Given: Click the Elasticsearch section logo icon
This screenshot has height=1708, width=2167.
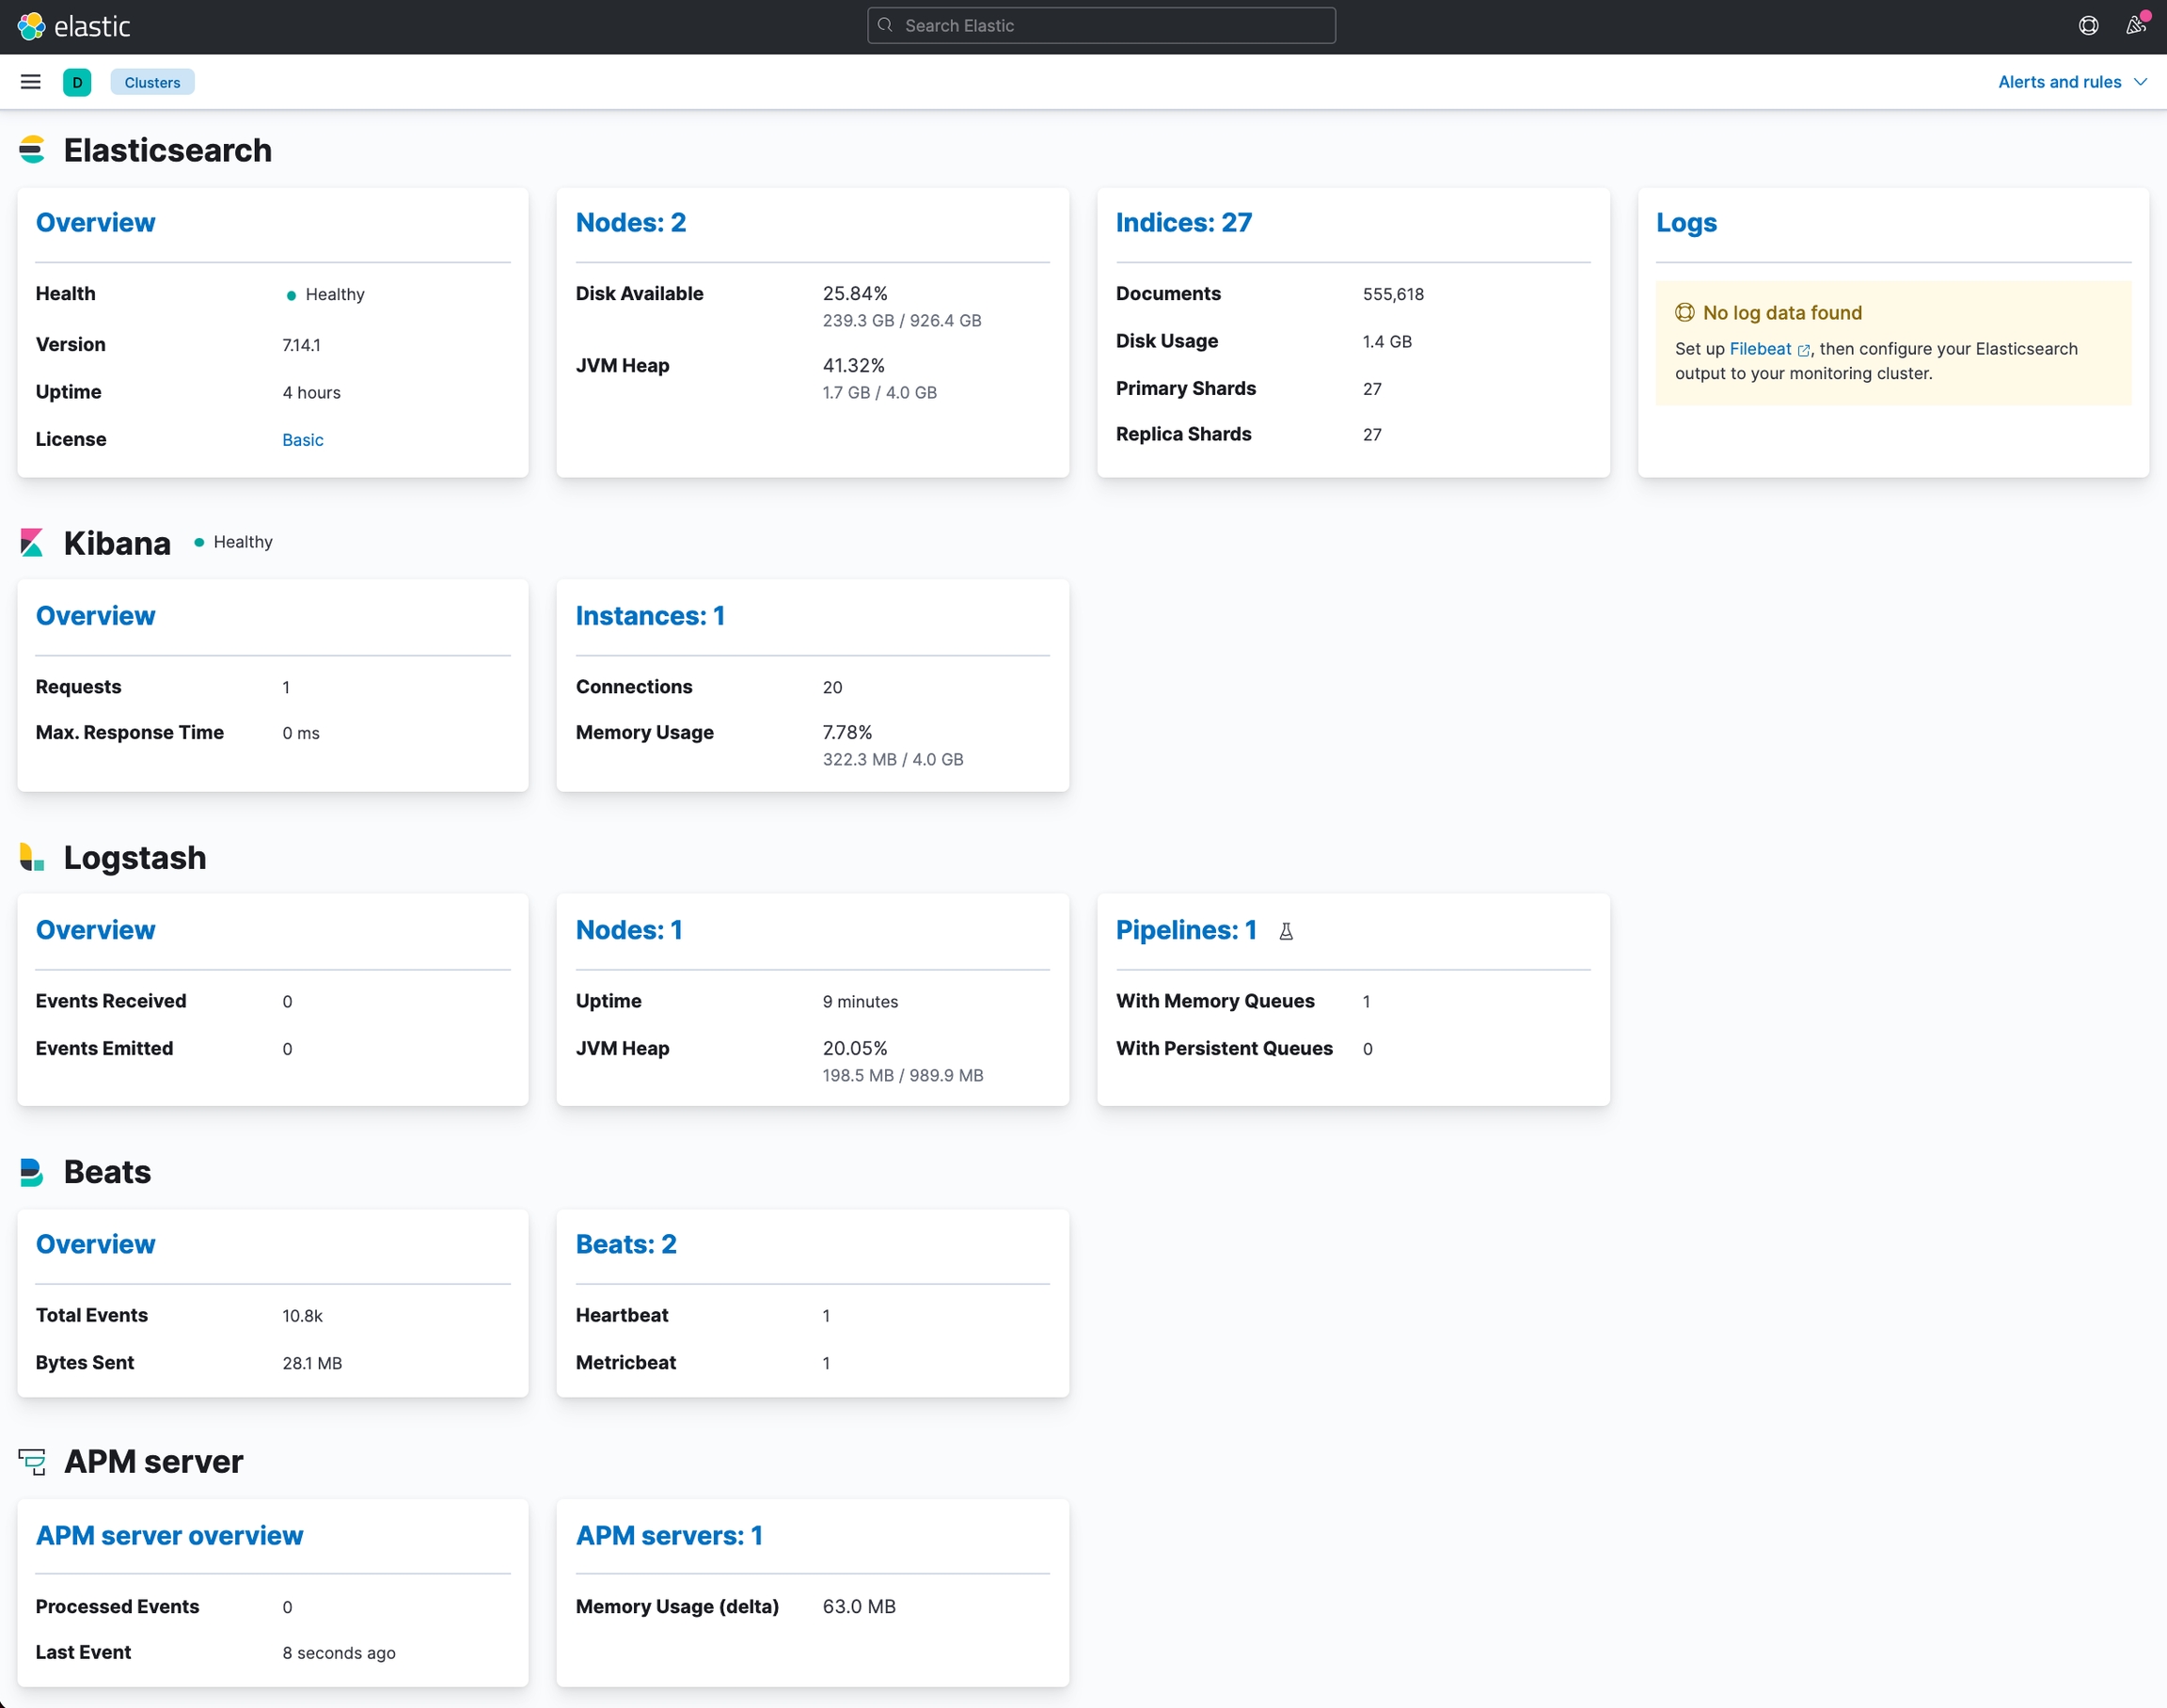Looking at the screenshot, I should 32,150.
